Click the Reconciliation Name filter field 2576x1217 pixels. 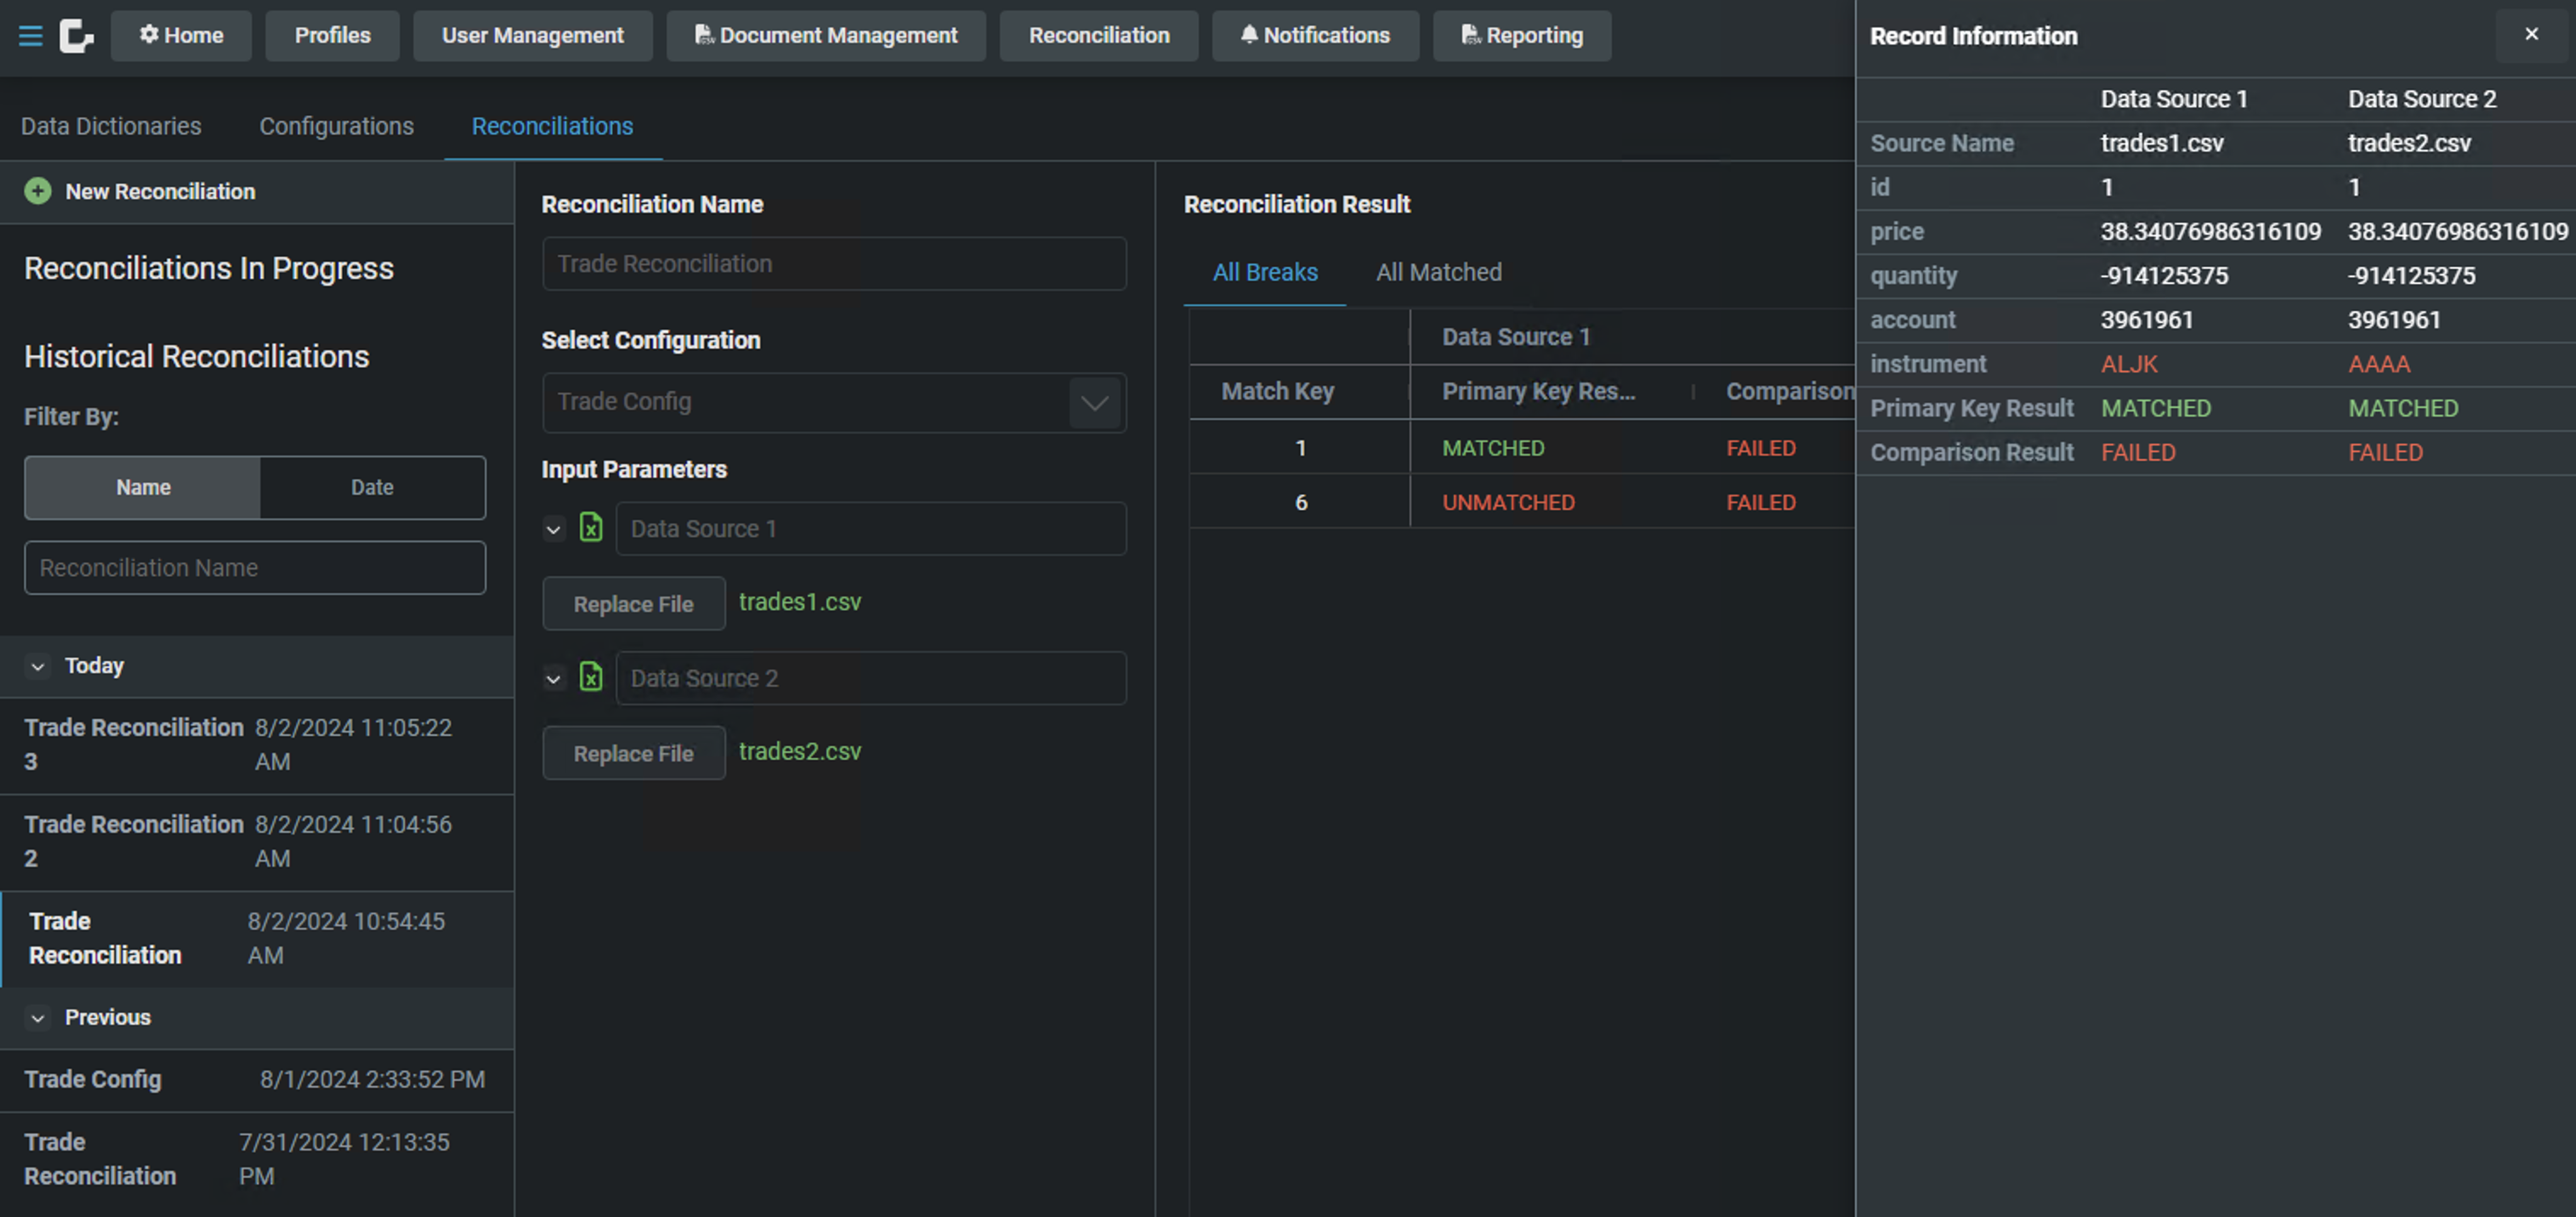point(255,568)
